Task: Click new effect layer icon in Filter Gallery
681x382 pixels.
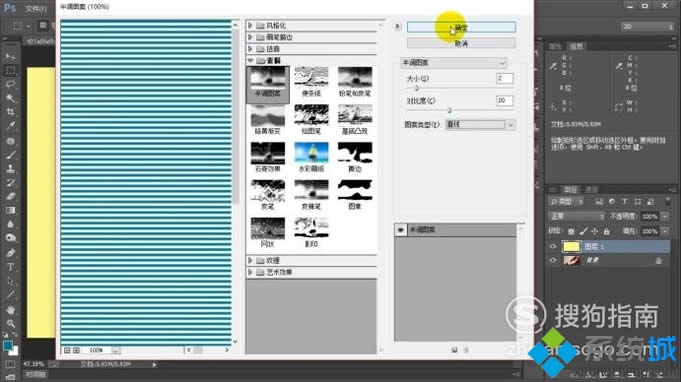Action: pos(454,349)
